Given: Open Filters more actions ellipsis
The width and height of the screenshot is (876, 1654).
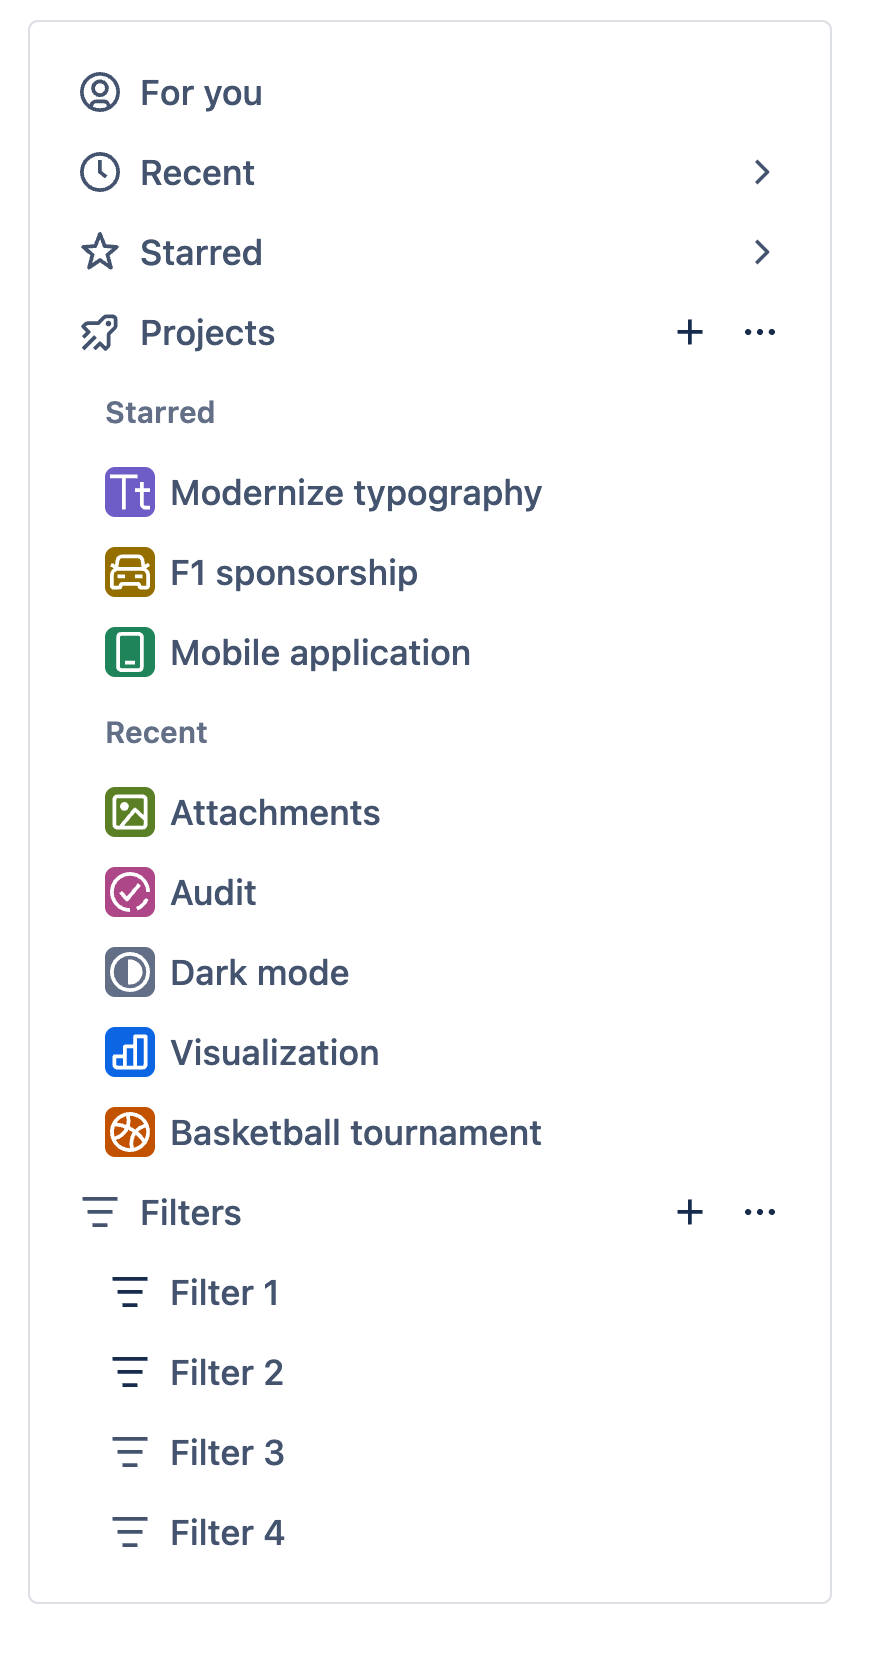Looking at the screenshot, I should click(x=760, y=1212).
